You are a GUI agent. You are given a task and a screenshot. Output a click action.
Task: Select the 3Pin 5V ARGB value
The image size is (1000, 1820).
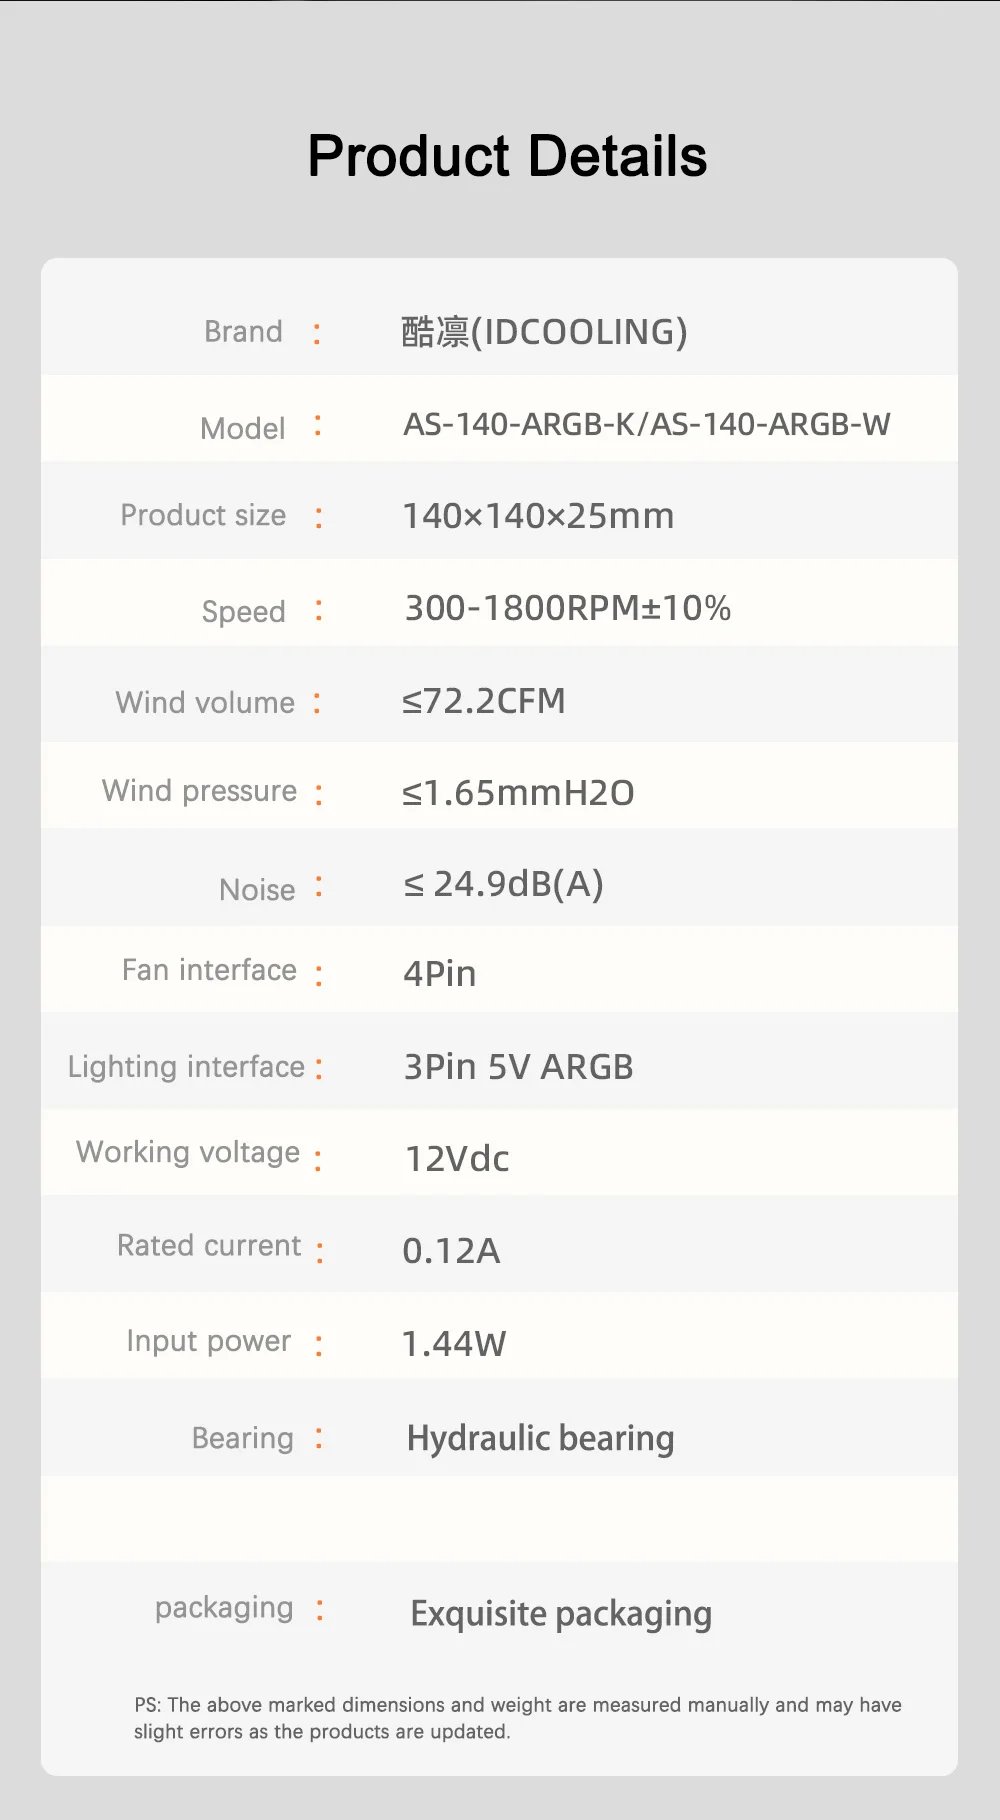518,1067
